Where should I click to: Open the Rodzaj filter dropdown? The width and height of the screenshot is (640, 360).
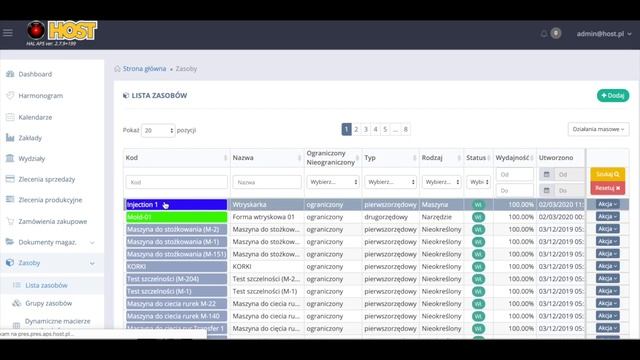tap(441, 182)
